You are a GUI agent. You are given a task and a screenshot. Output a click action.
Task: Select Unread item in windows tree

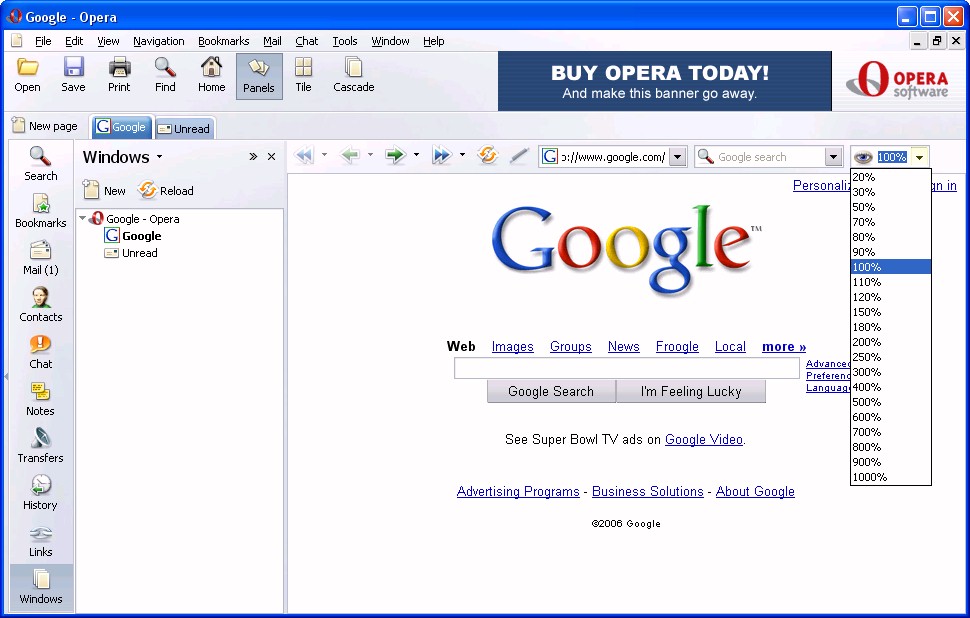tap(131, 253)
